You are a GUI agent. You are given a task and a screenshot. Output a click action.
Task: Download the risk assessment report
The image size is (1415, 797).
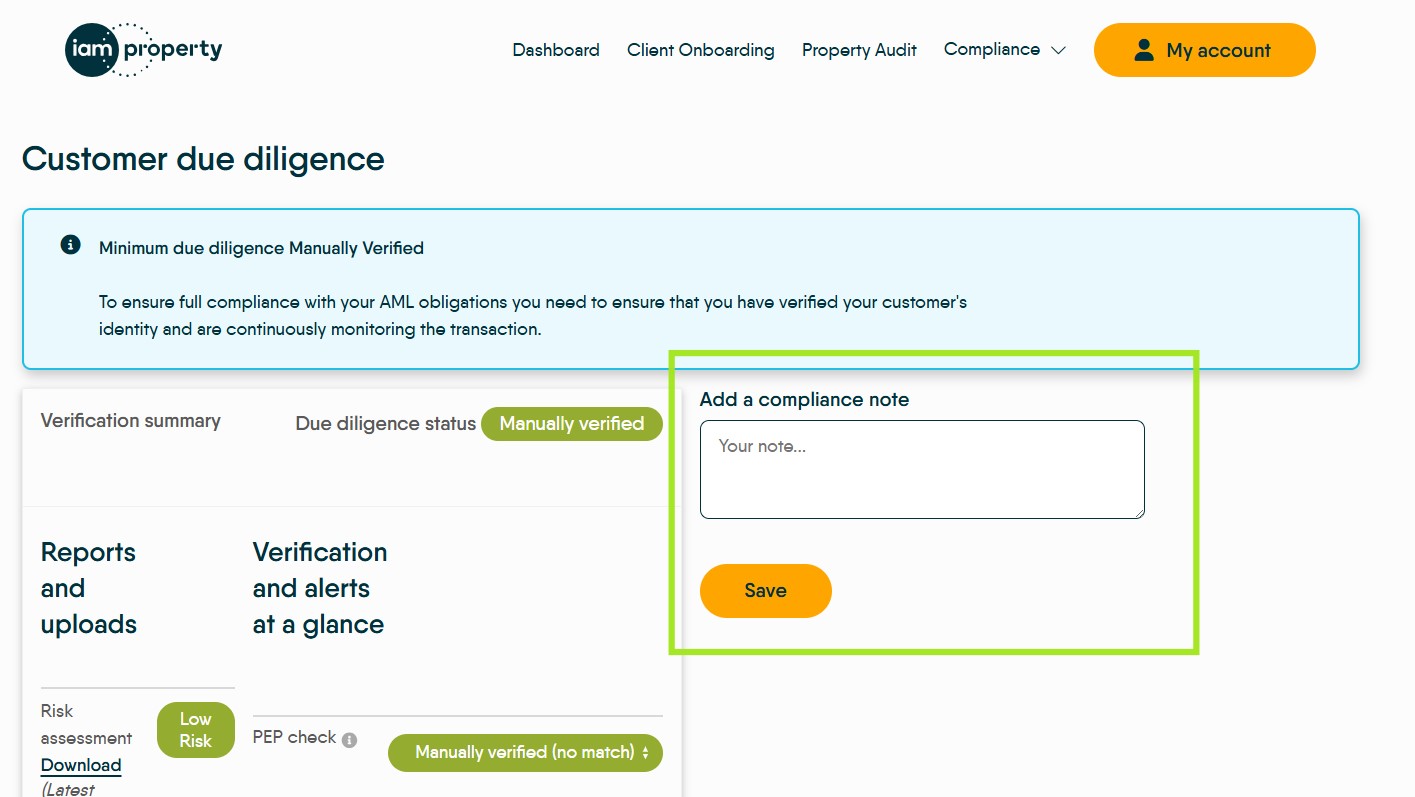point(81,765)
